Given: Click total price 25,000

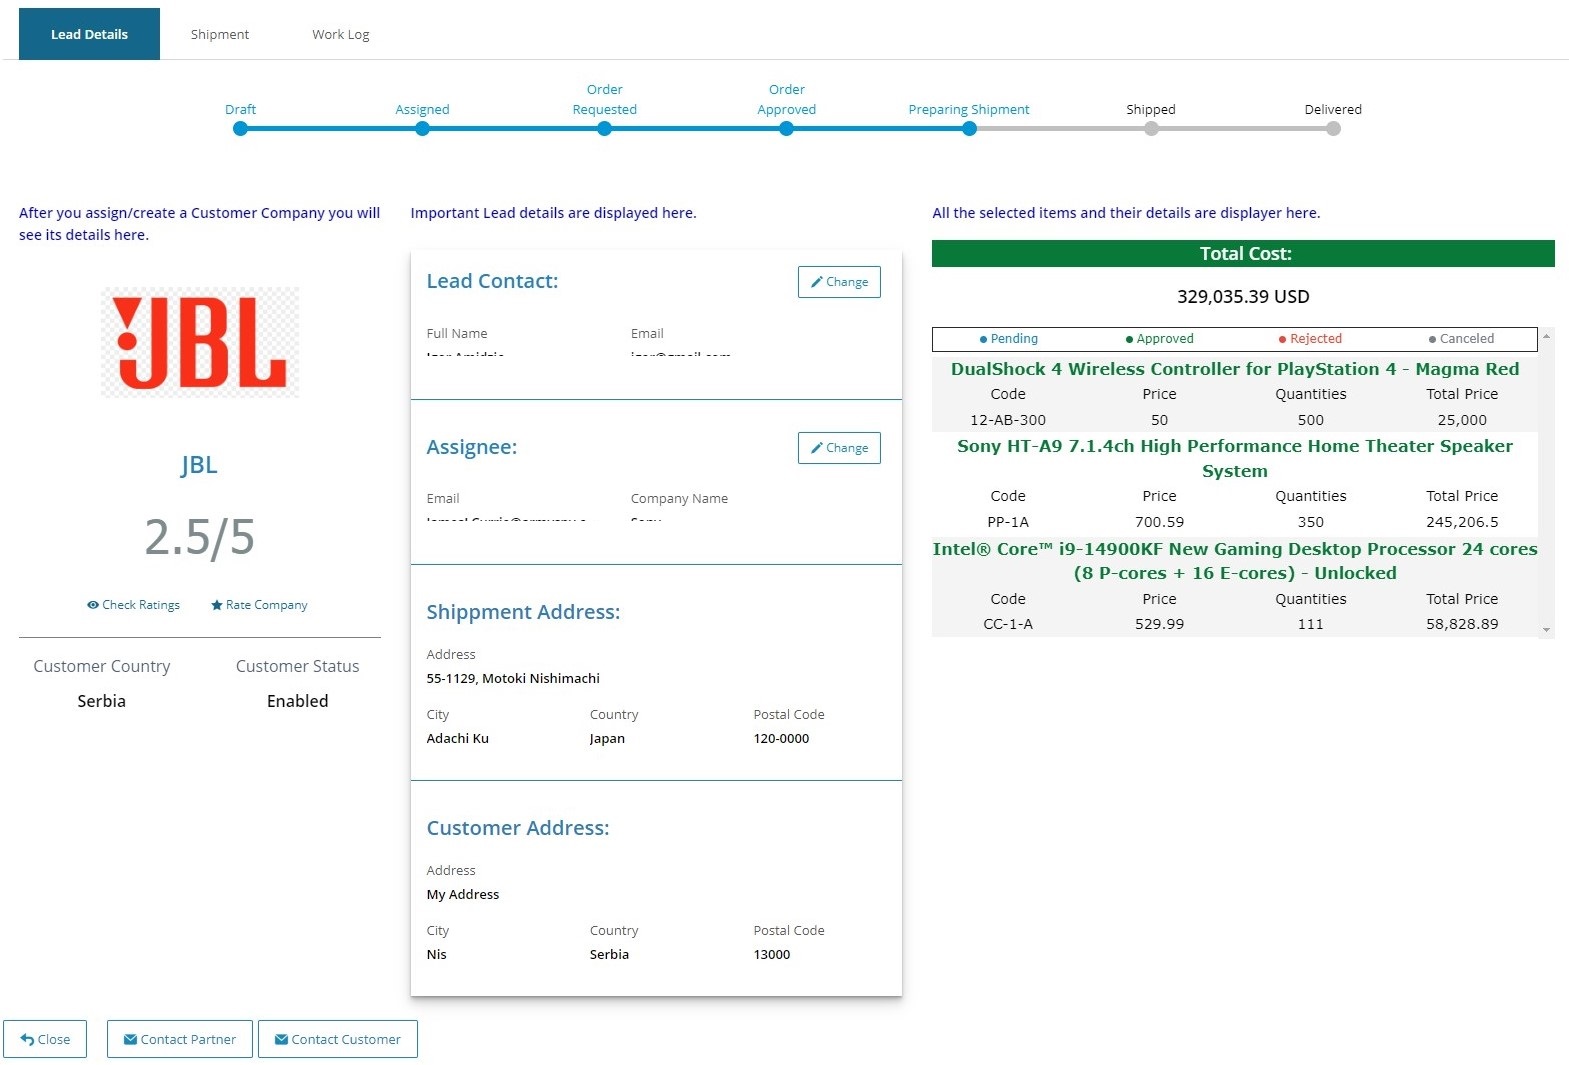Looking at the screenshot, I should [x=1462, y=420].
